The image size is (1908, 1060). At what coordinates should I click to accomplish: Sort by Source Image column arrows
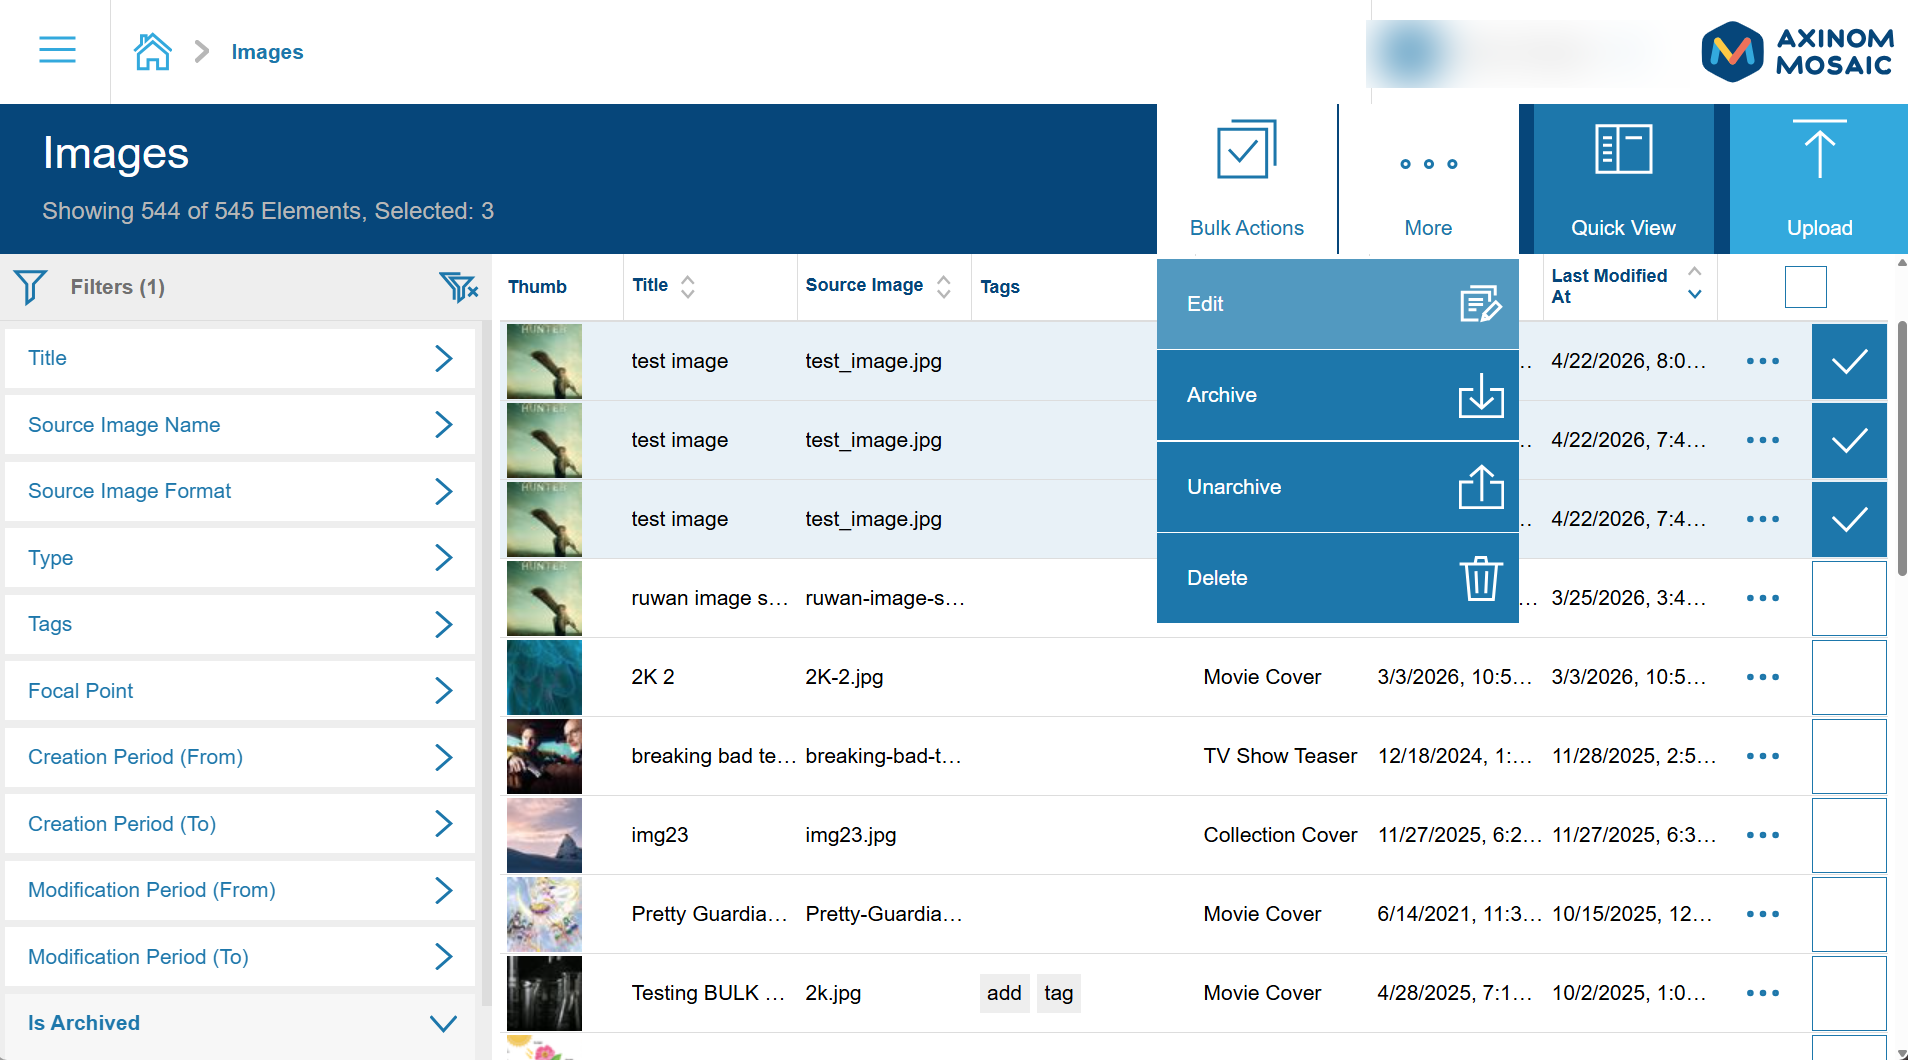(x=944, y=287)
